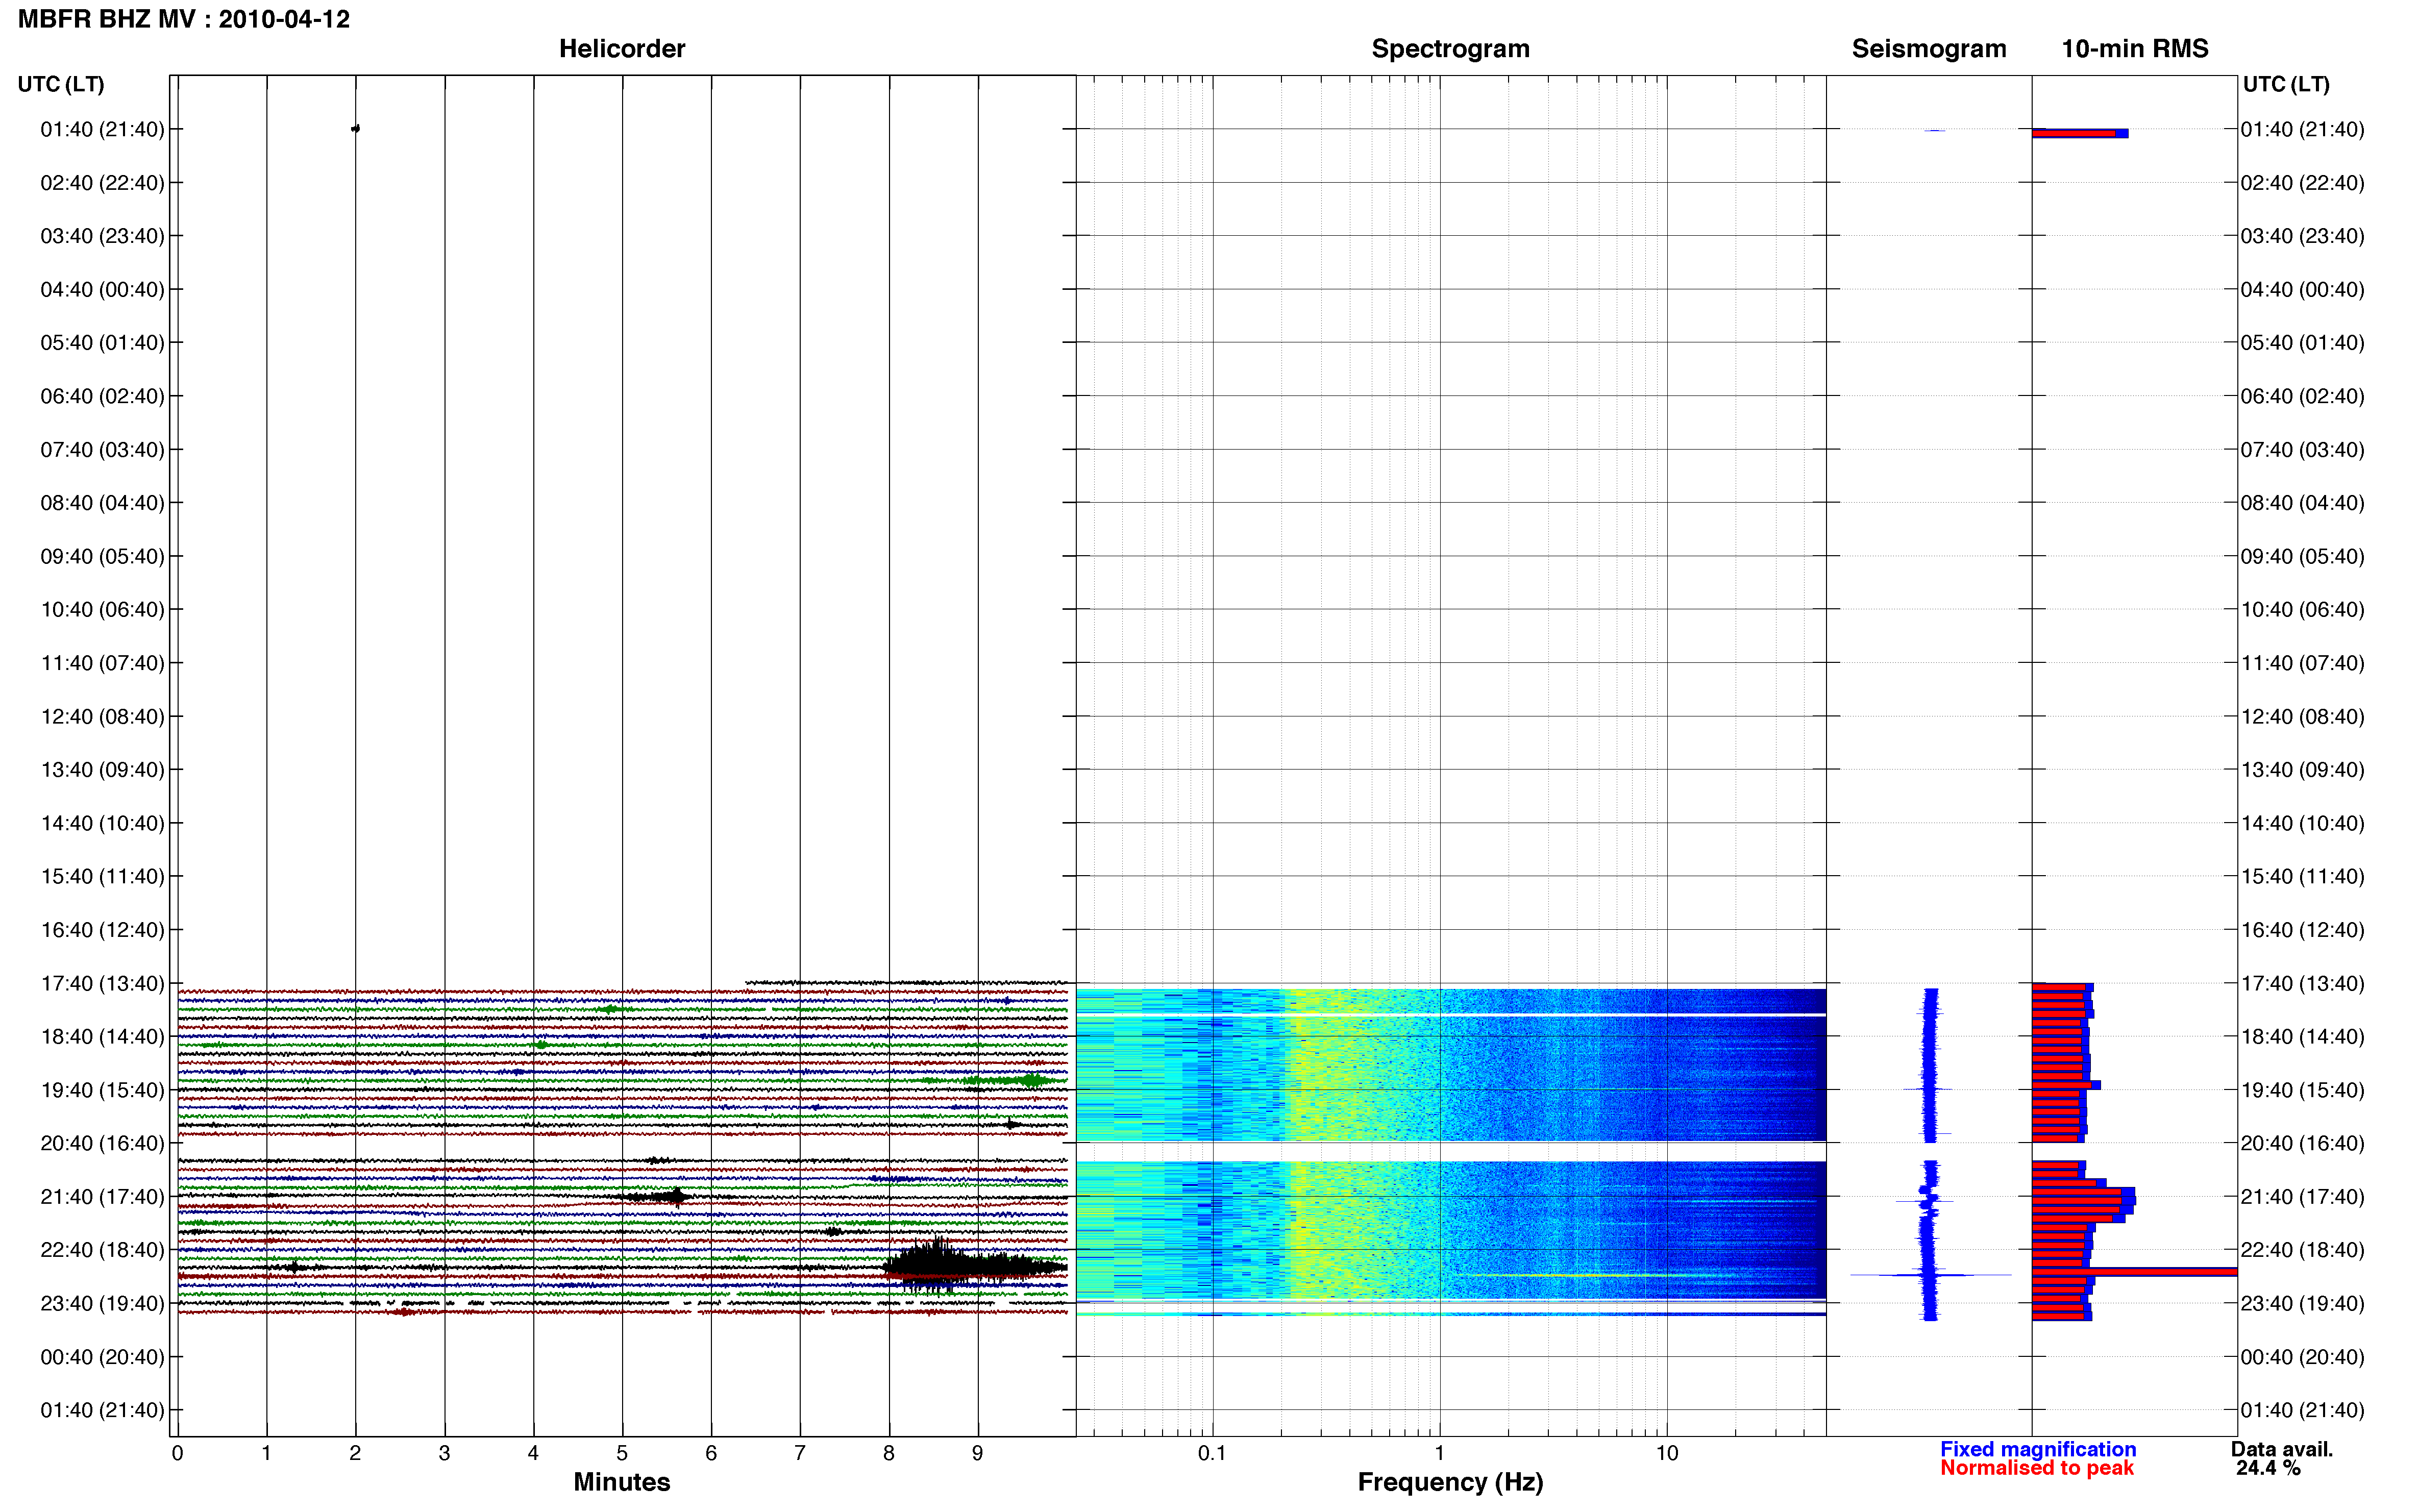Click the 'Minutes' x-axis label

coord(622,1482)
